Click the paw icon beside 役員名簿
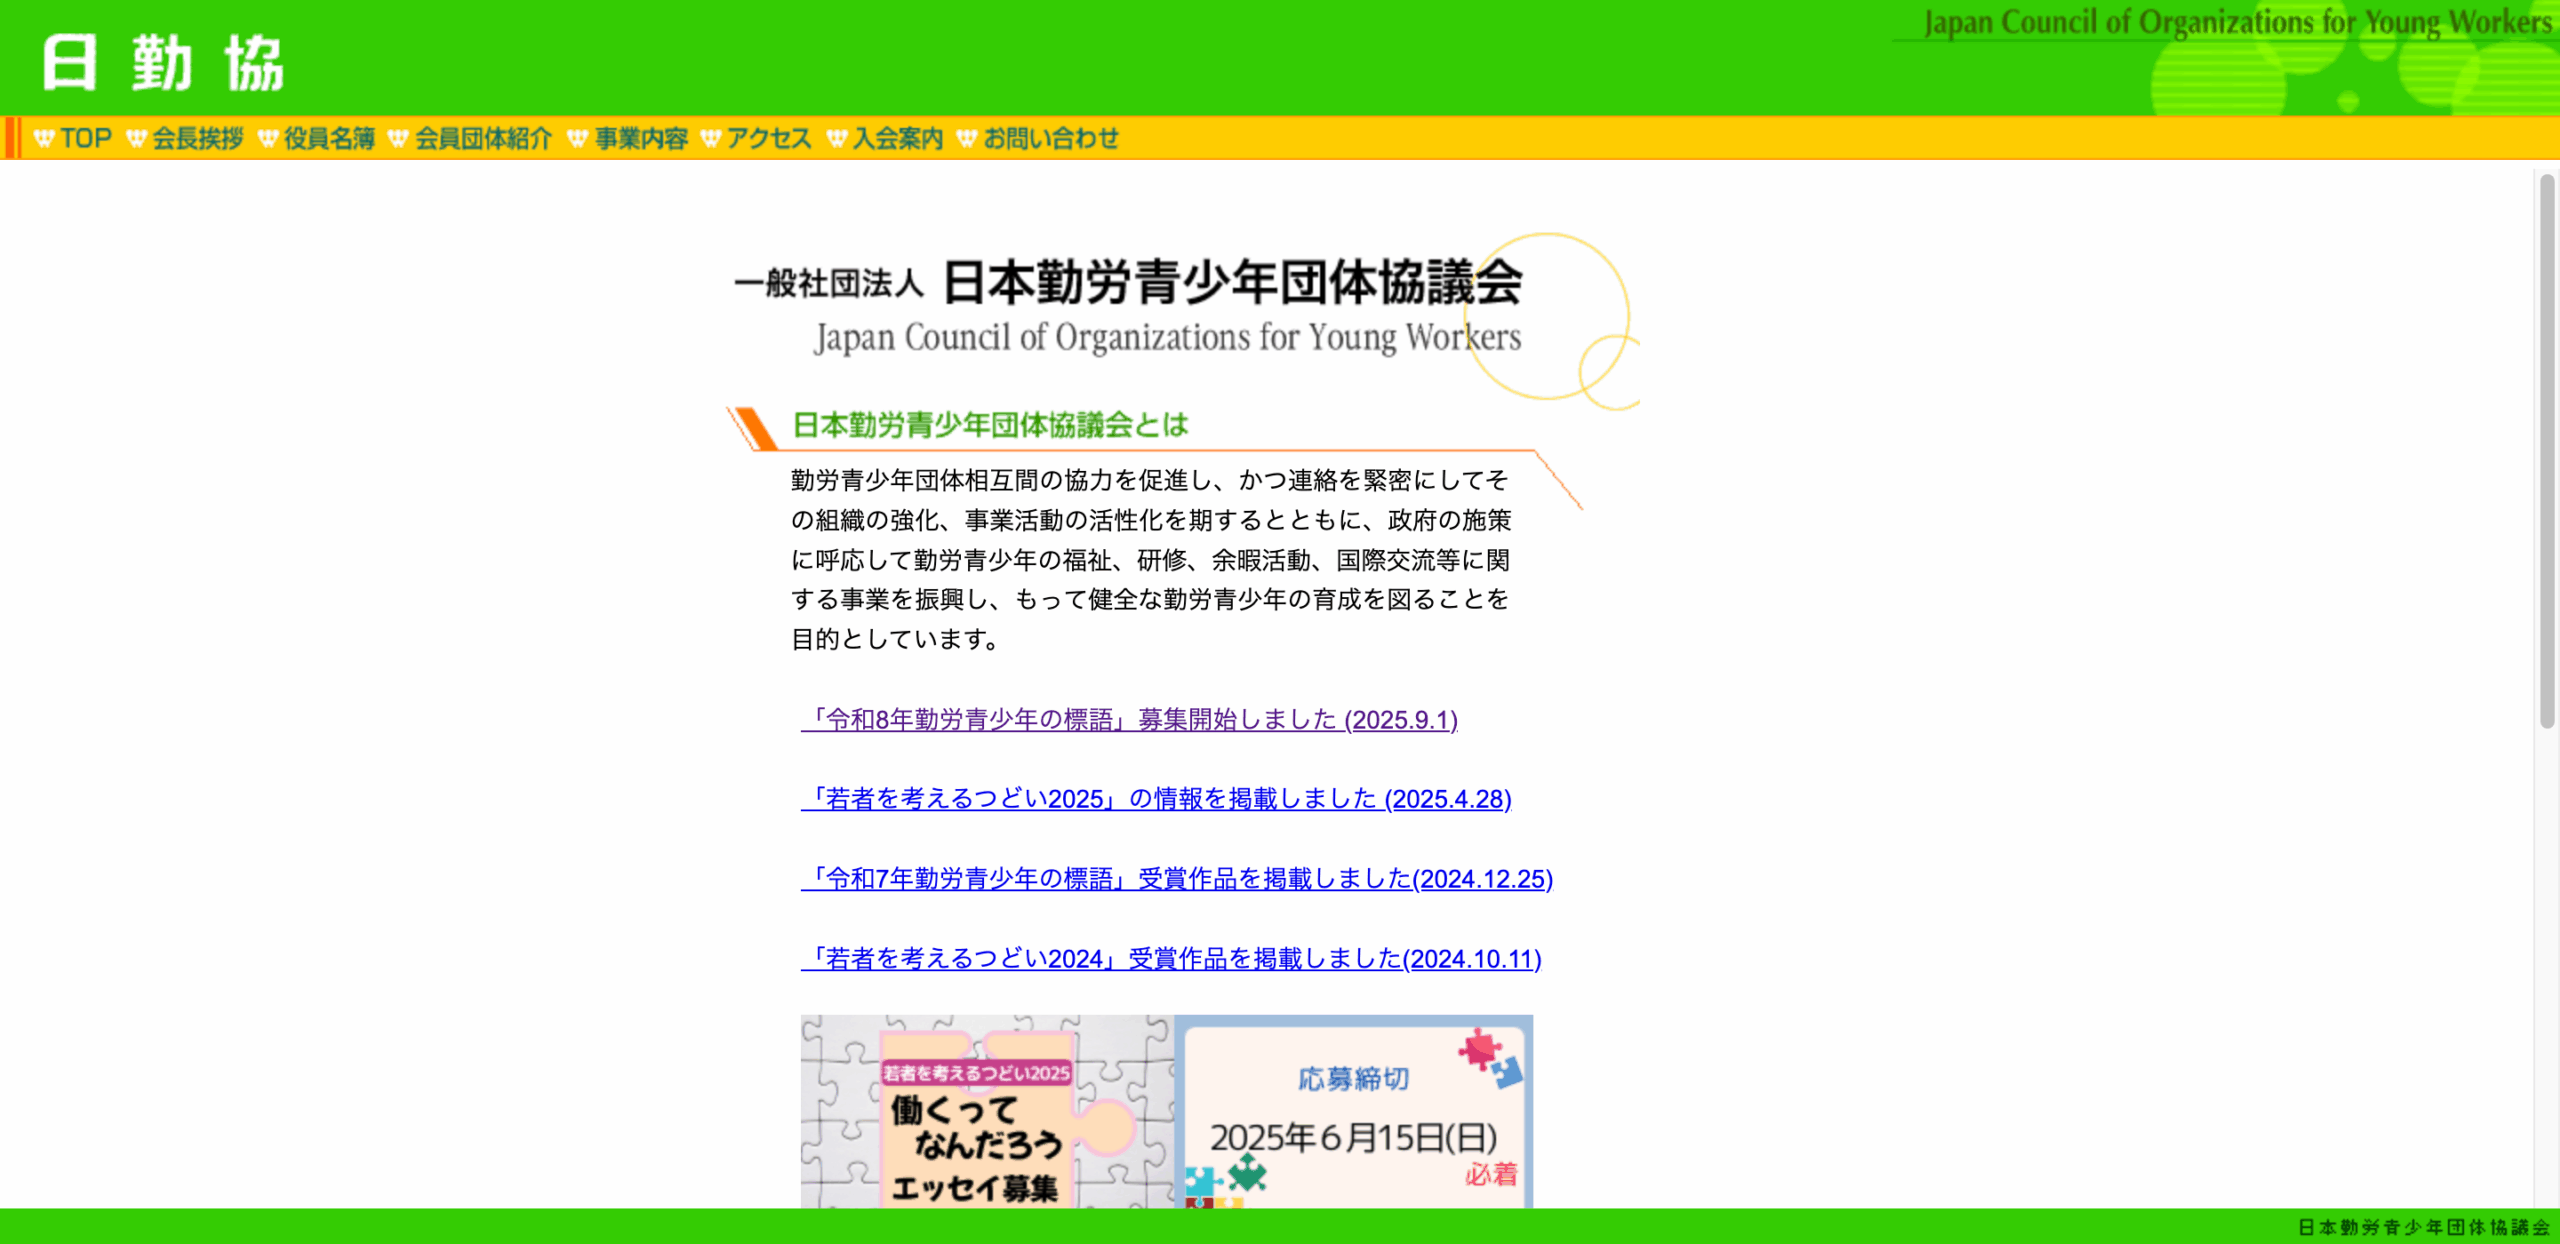 267,138
